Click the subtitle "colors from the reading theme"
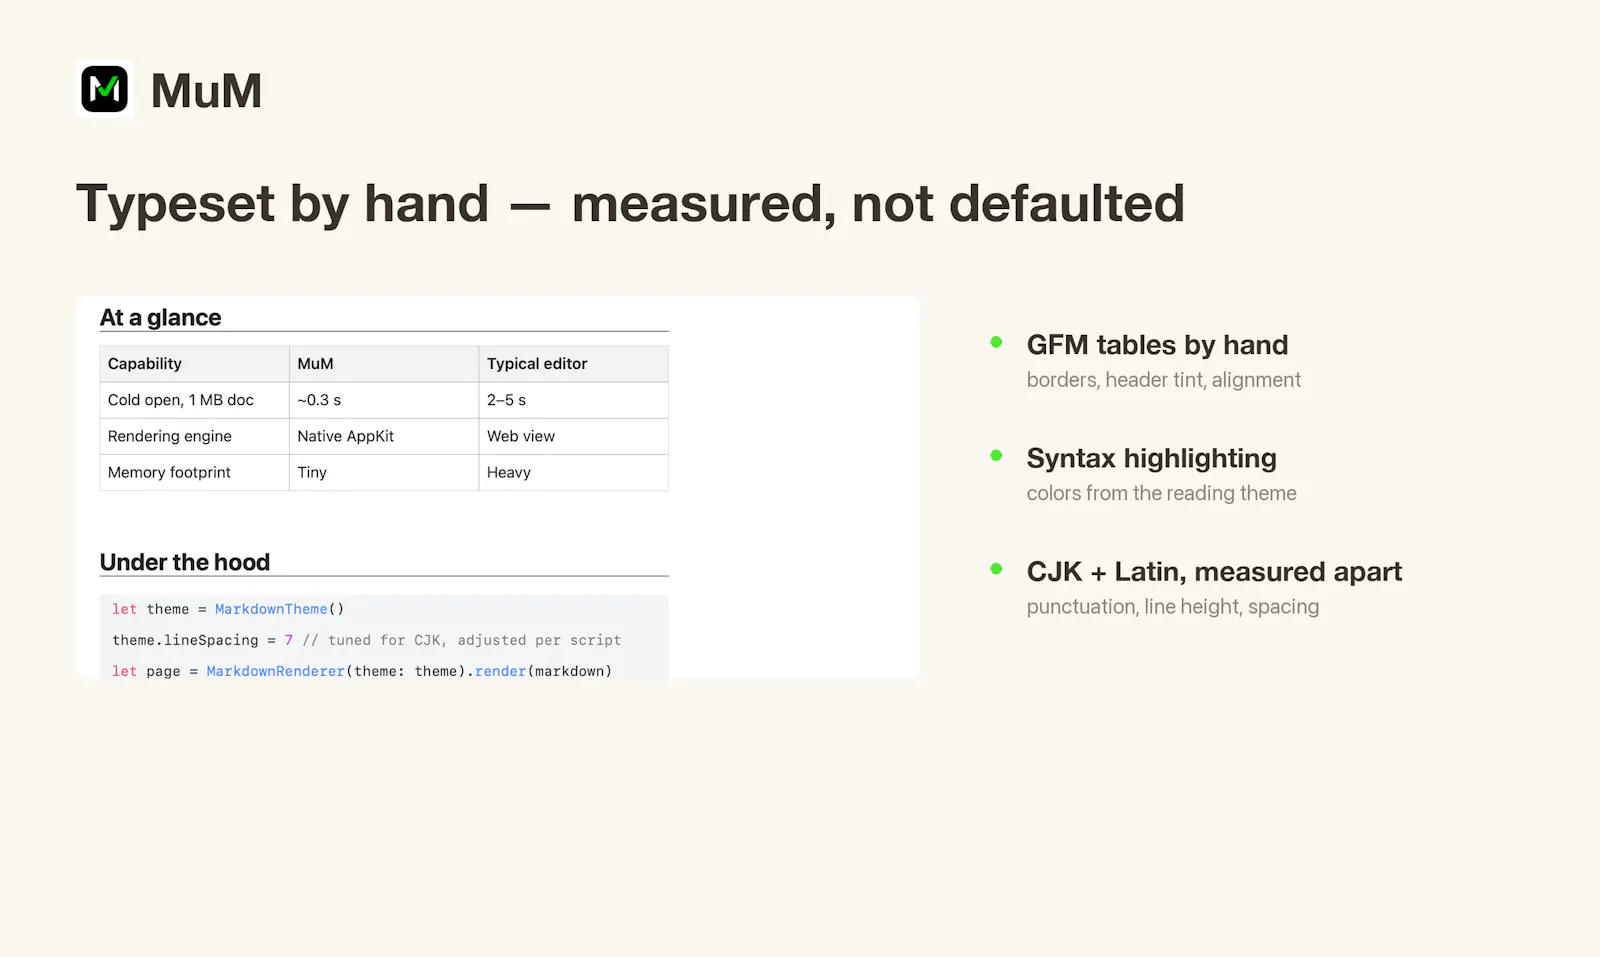 [1162, 493]
